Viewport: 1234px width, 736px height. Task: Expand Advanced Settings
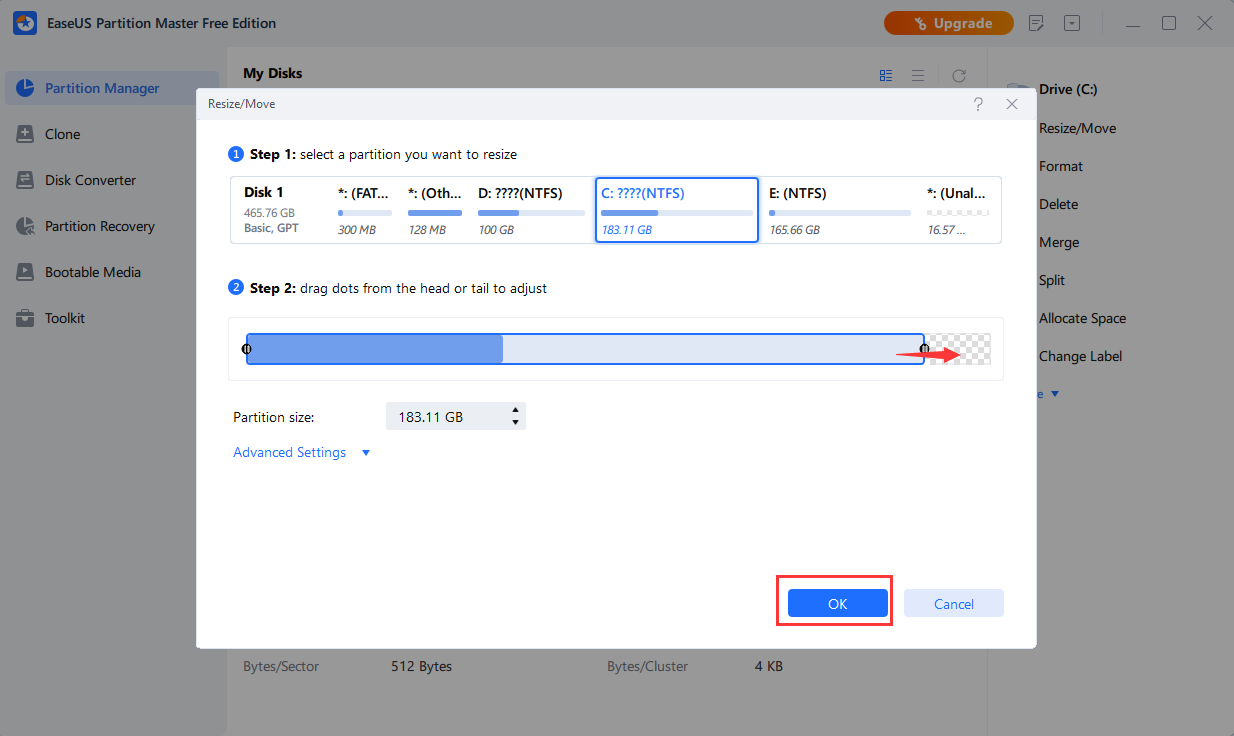(365, 453)
